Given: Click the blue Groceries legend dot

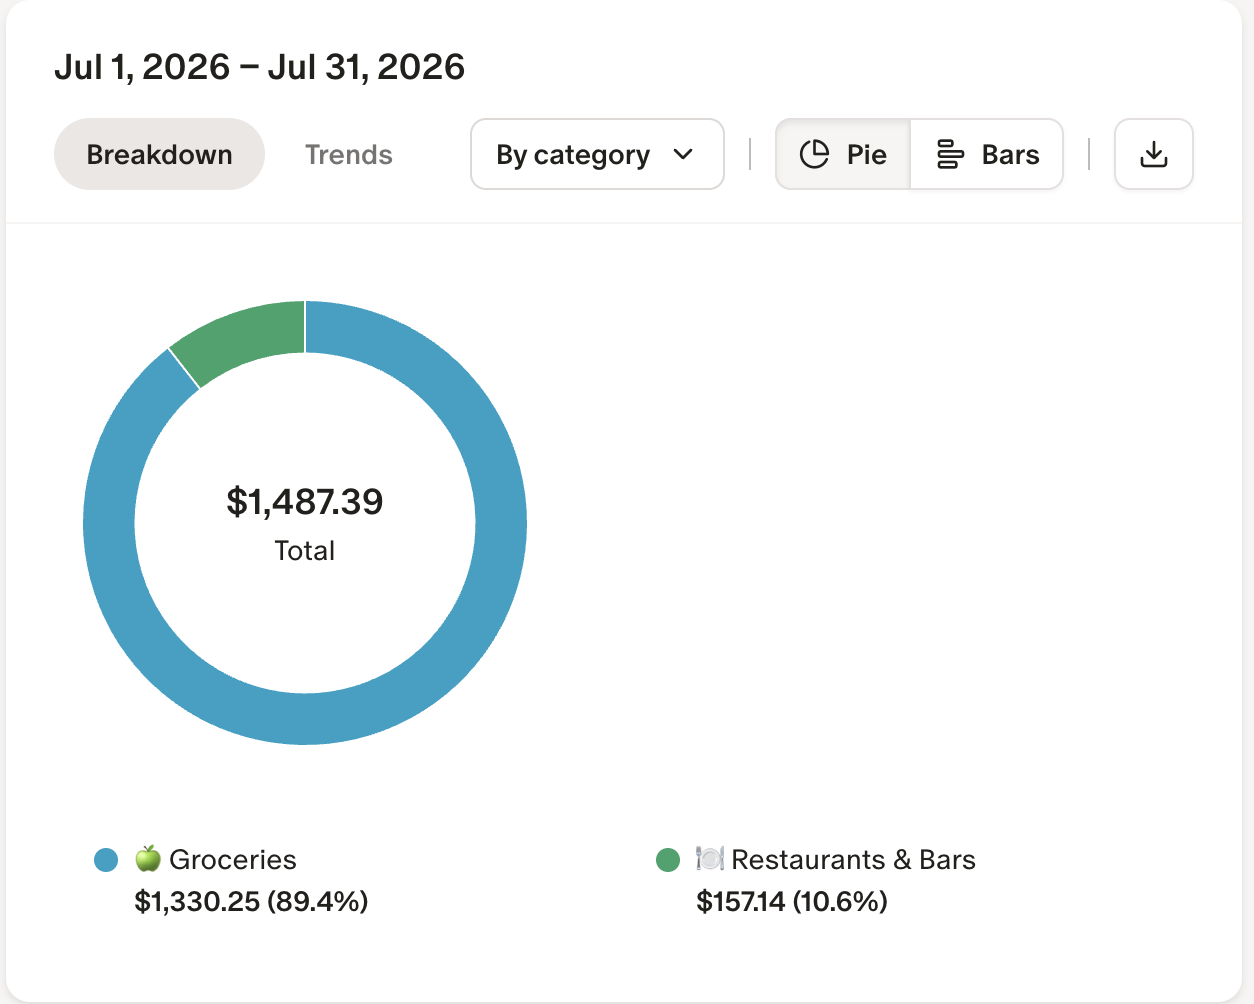Looking at the screenshot, I should coord(106,860).
